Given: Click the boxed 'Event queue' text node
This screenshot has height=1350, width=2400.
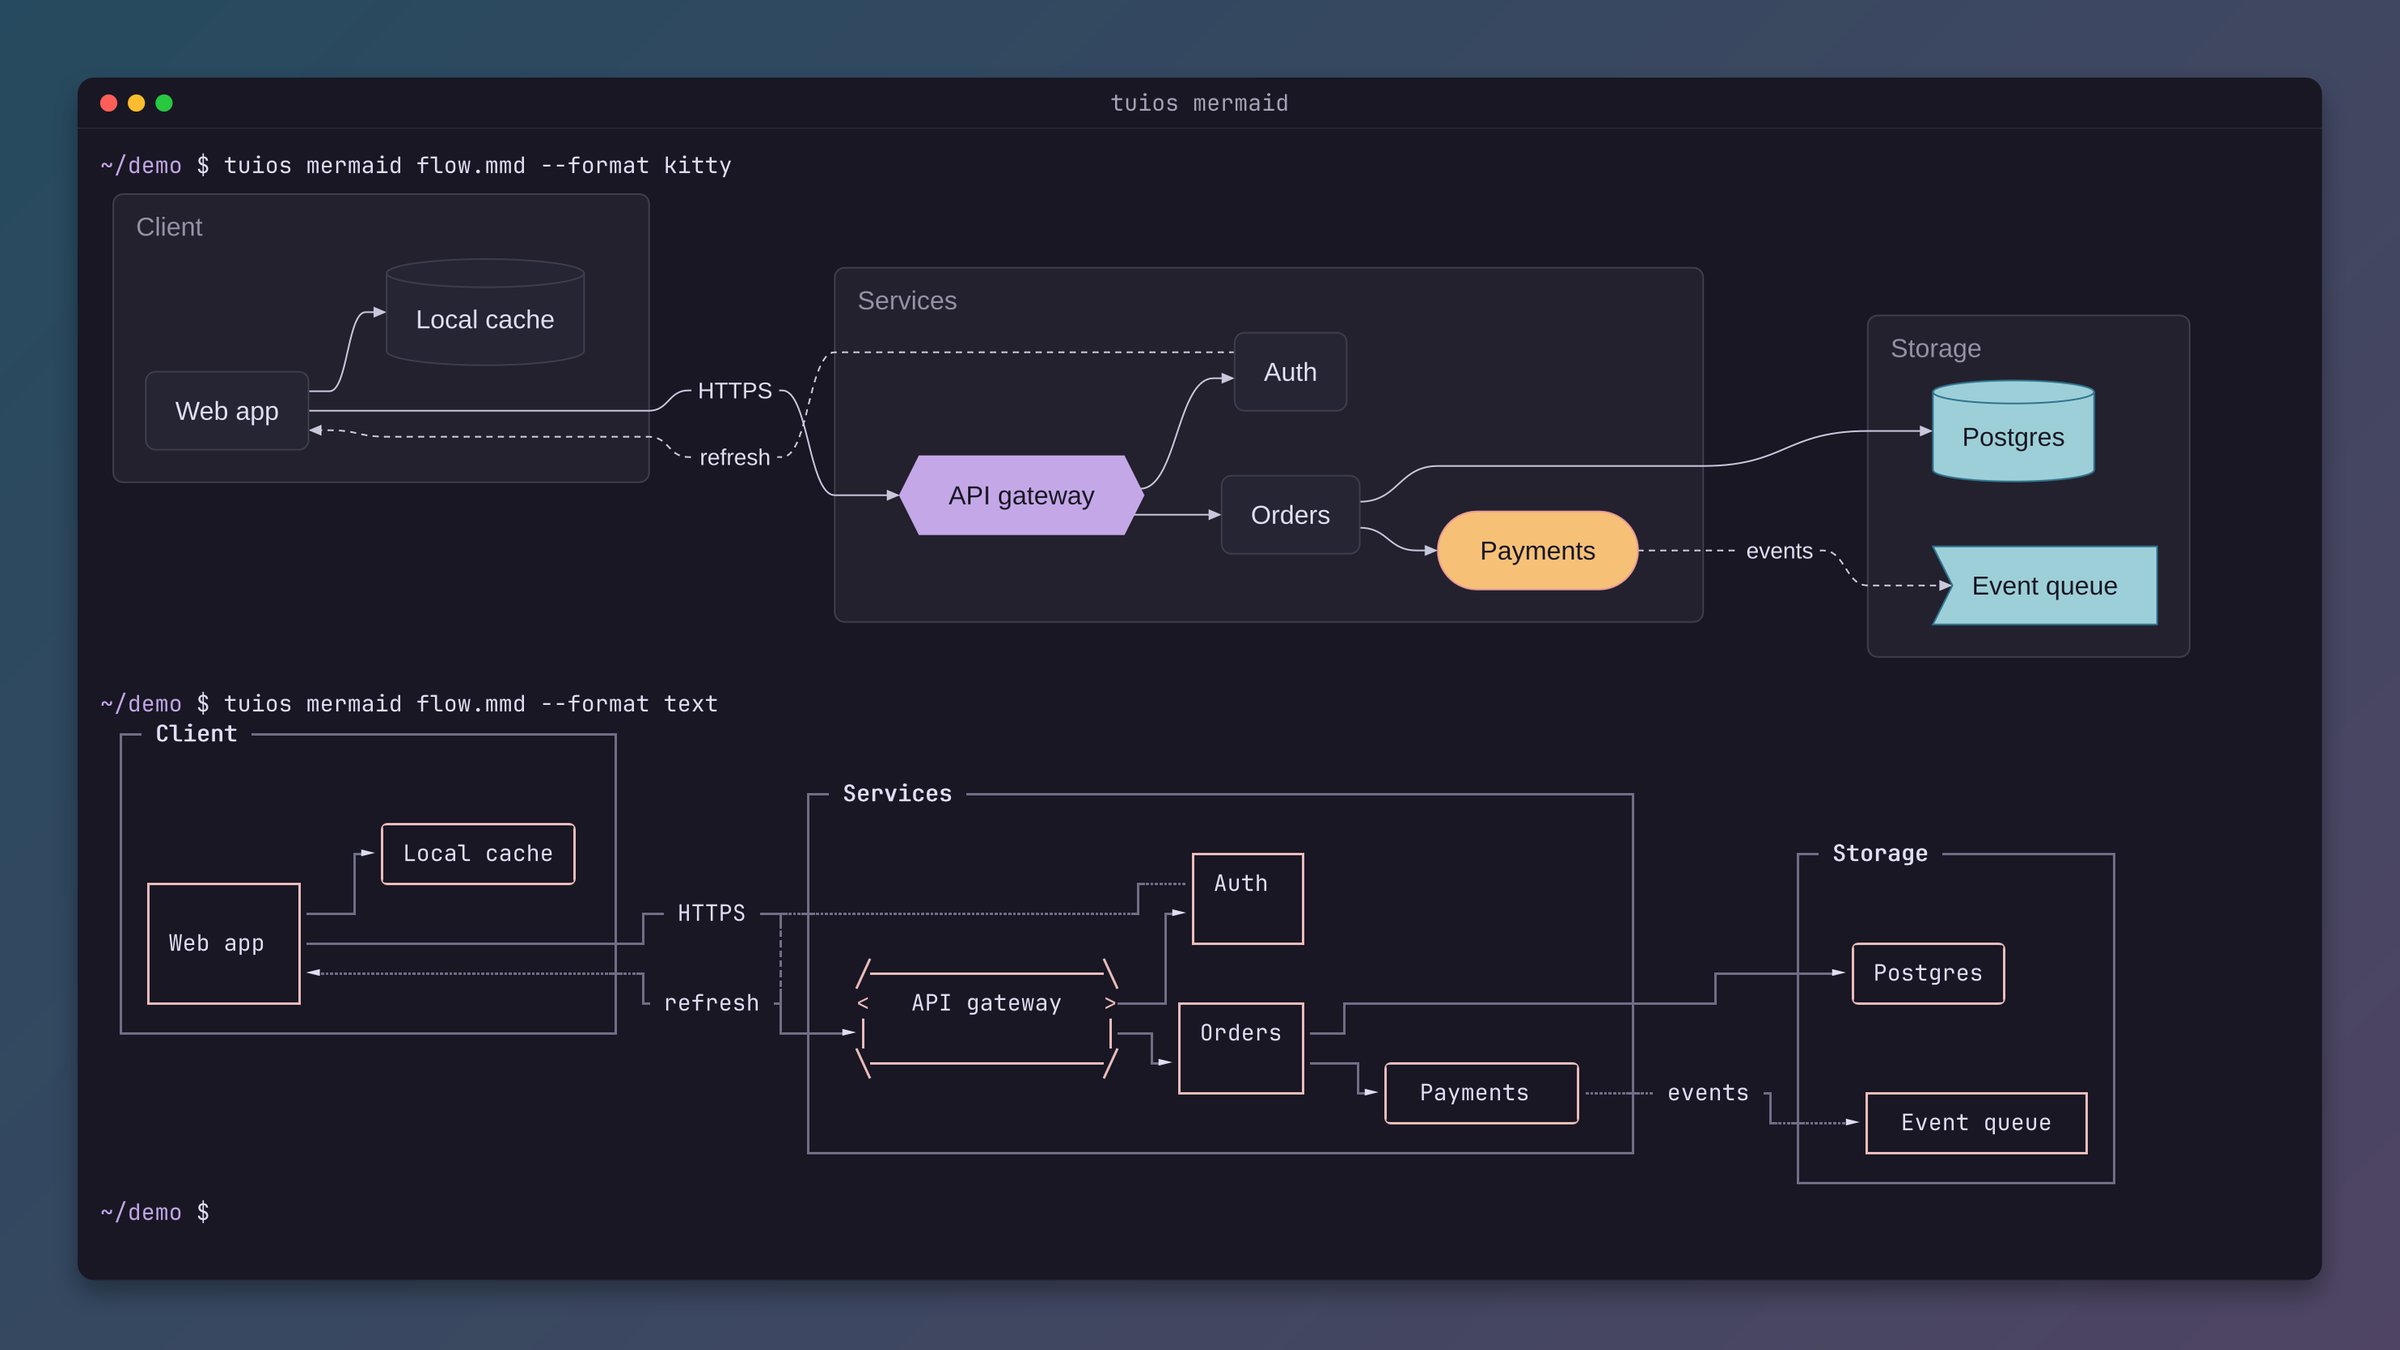Looking at the screenshot, I should click(x=1976, y=1123).
